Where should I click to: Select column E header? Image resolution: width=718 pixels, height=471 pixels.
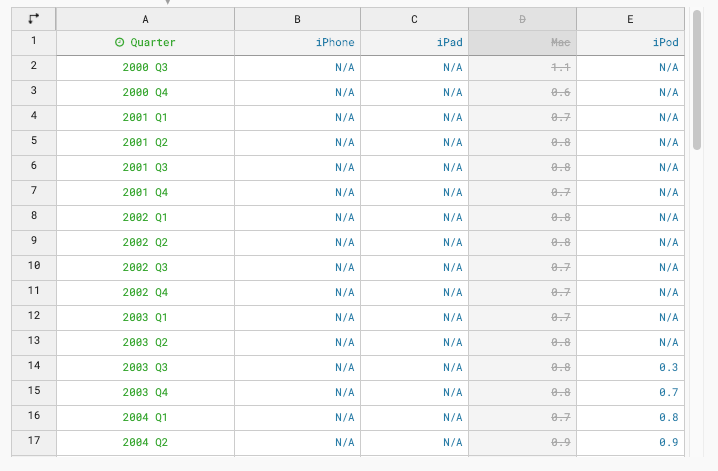630,18
